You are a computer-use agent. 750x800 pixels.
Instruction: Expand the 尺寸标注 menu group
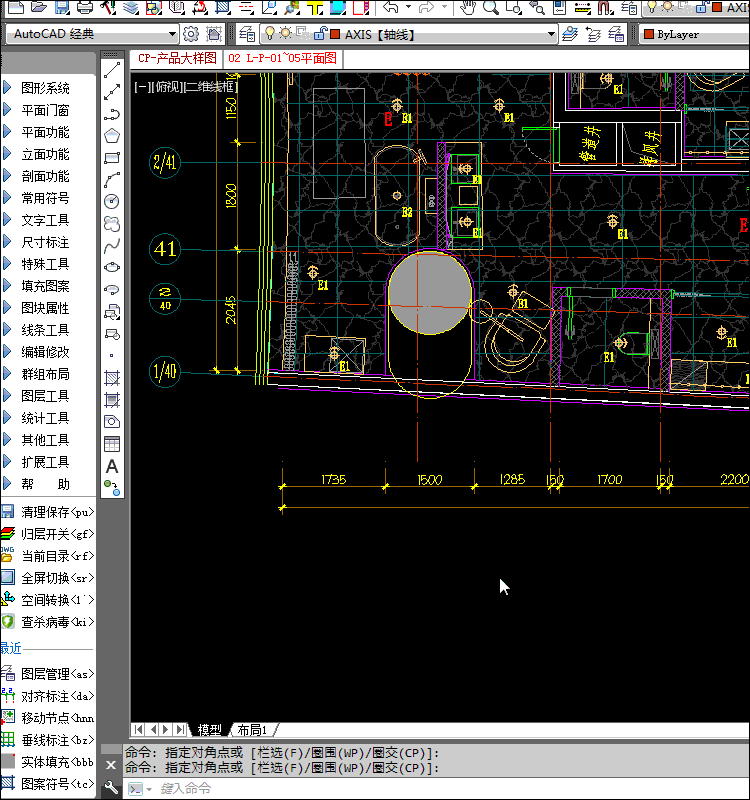[46, 242]
